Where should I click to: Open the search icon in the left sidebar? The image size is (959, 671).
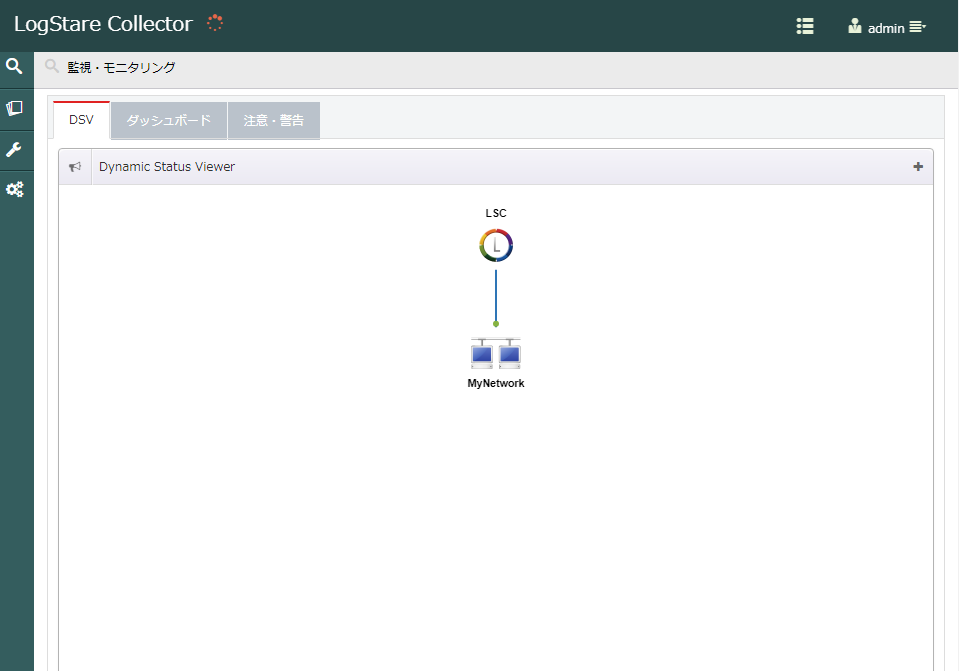point(14,66)
